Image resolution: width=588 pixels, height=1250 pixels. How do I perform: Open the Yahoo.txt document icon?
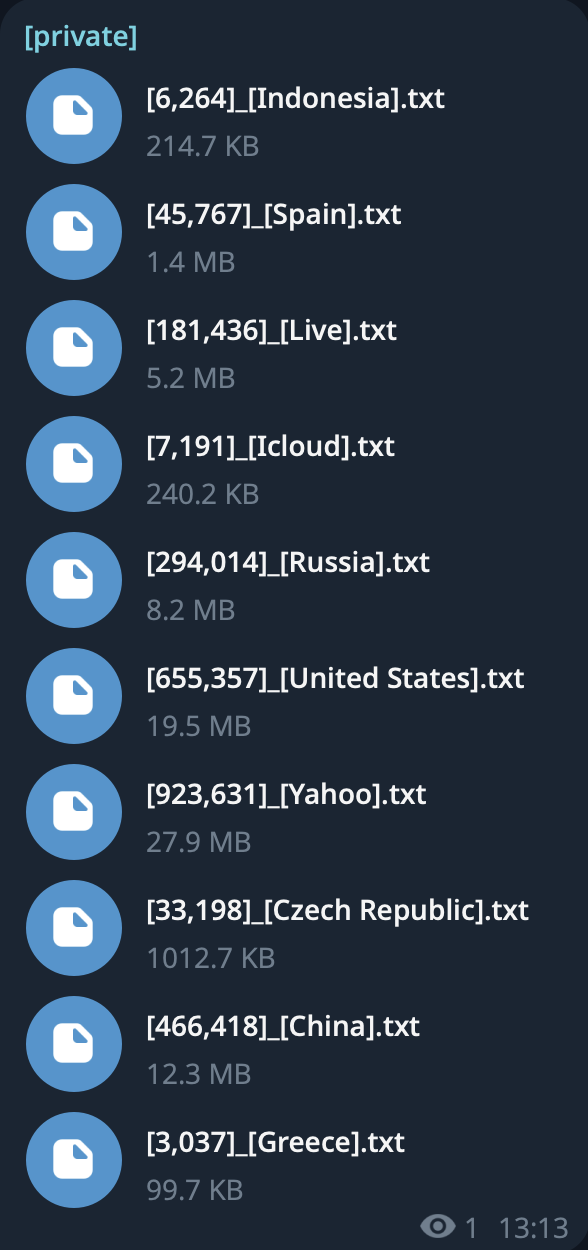[74, 812]
